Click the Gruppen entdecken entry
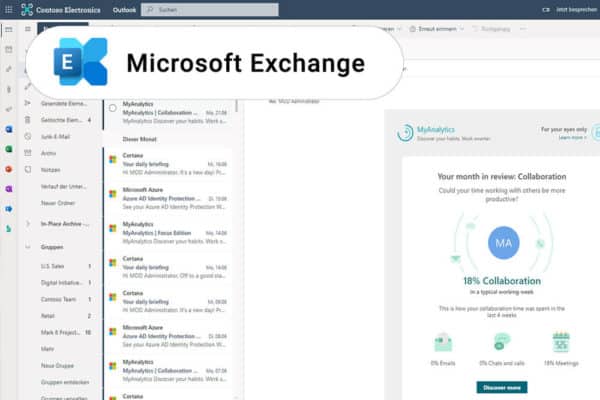600x400 pixels. pos(65,382)
